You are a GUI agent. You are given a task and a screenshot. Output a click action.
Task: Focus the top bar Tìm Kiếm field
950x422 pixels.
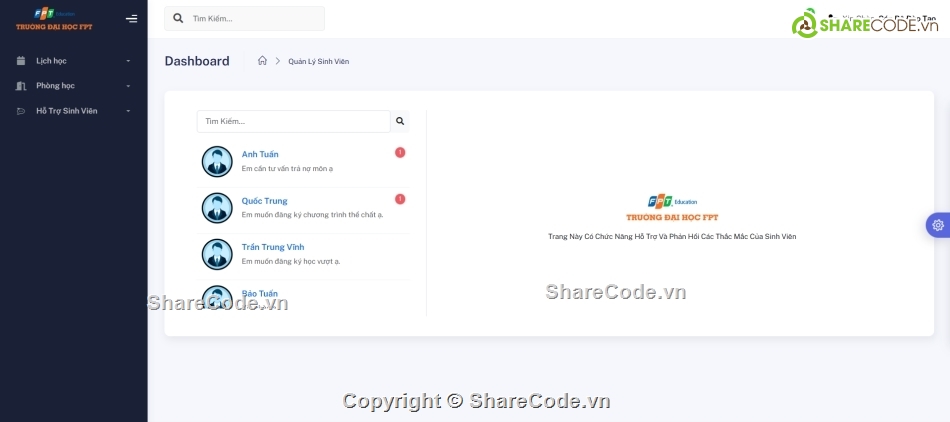click(244, 19)
